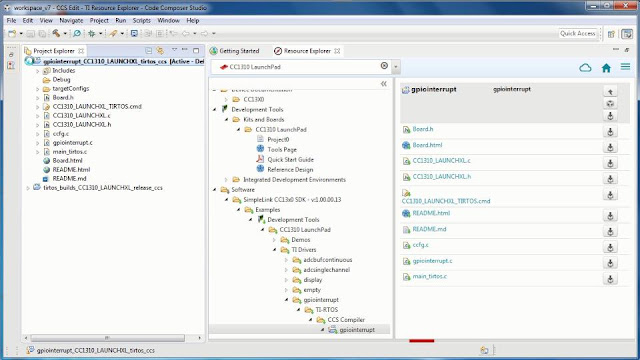640x360 pixels.
Task: Expand the adcbufcontinuous folder
Action: [286, 260]
